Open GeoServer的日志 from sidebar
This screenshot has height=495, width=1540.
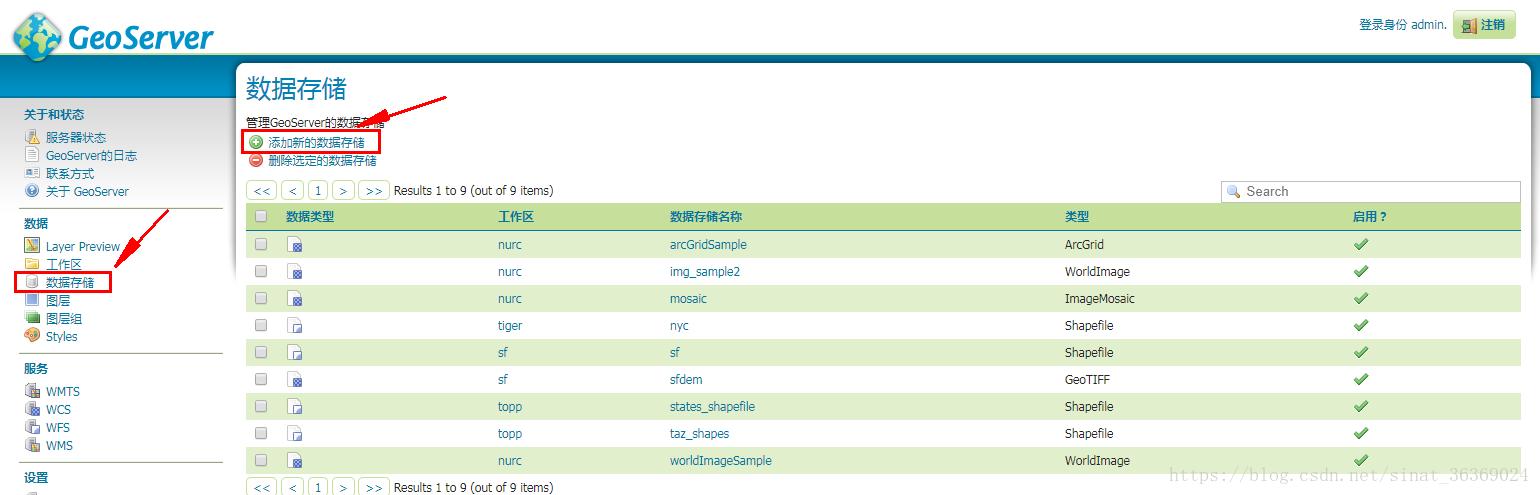(x=91, y=155)
